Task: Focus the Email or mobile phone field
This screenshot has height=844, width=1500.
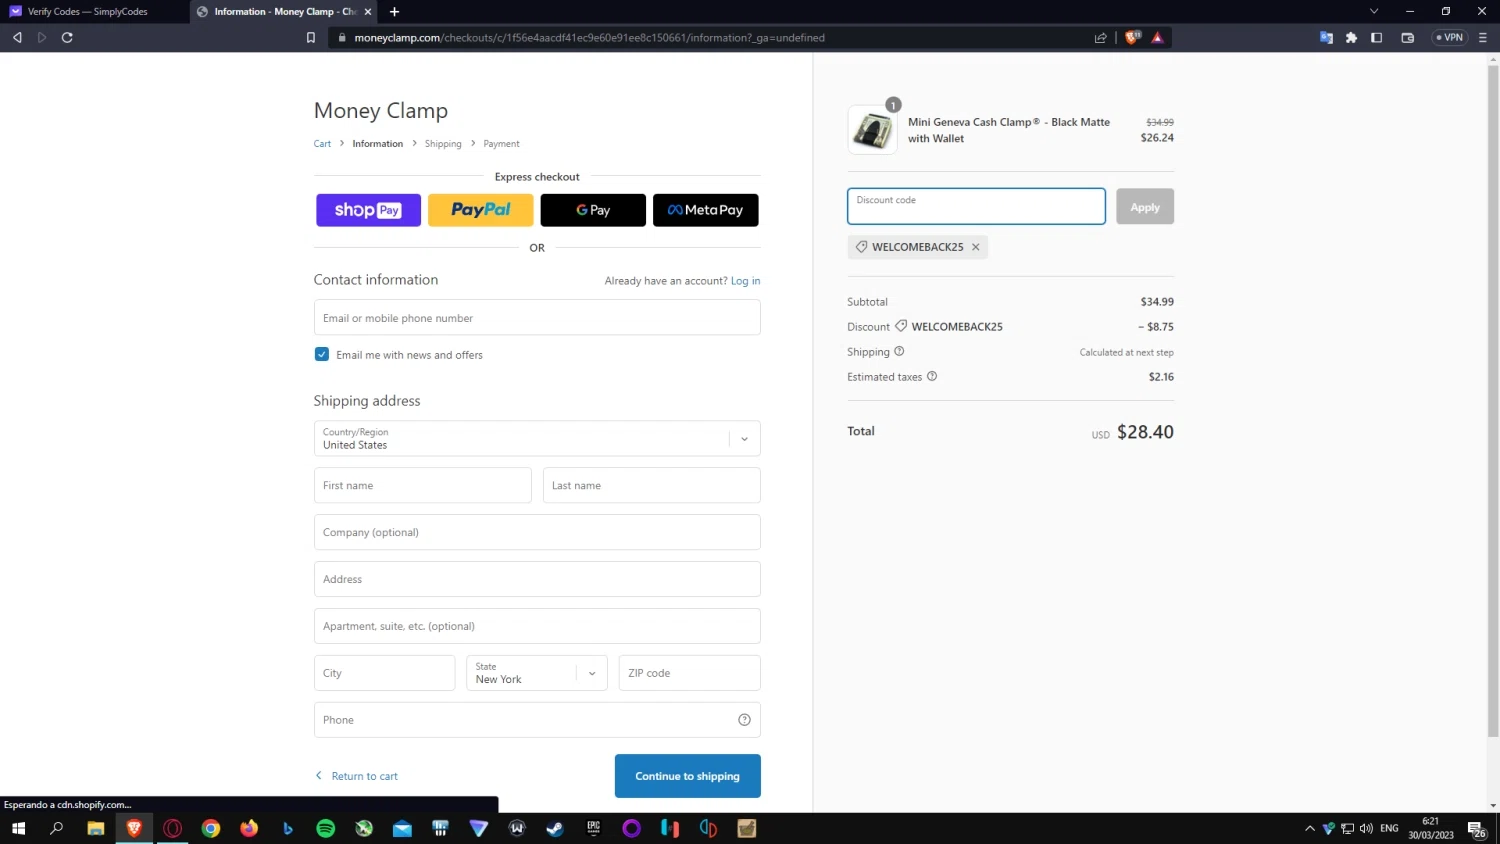Action: click(537, 318)
